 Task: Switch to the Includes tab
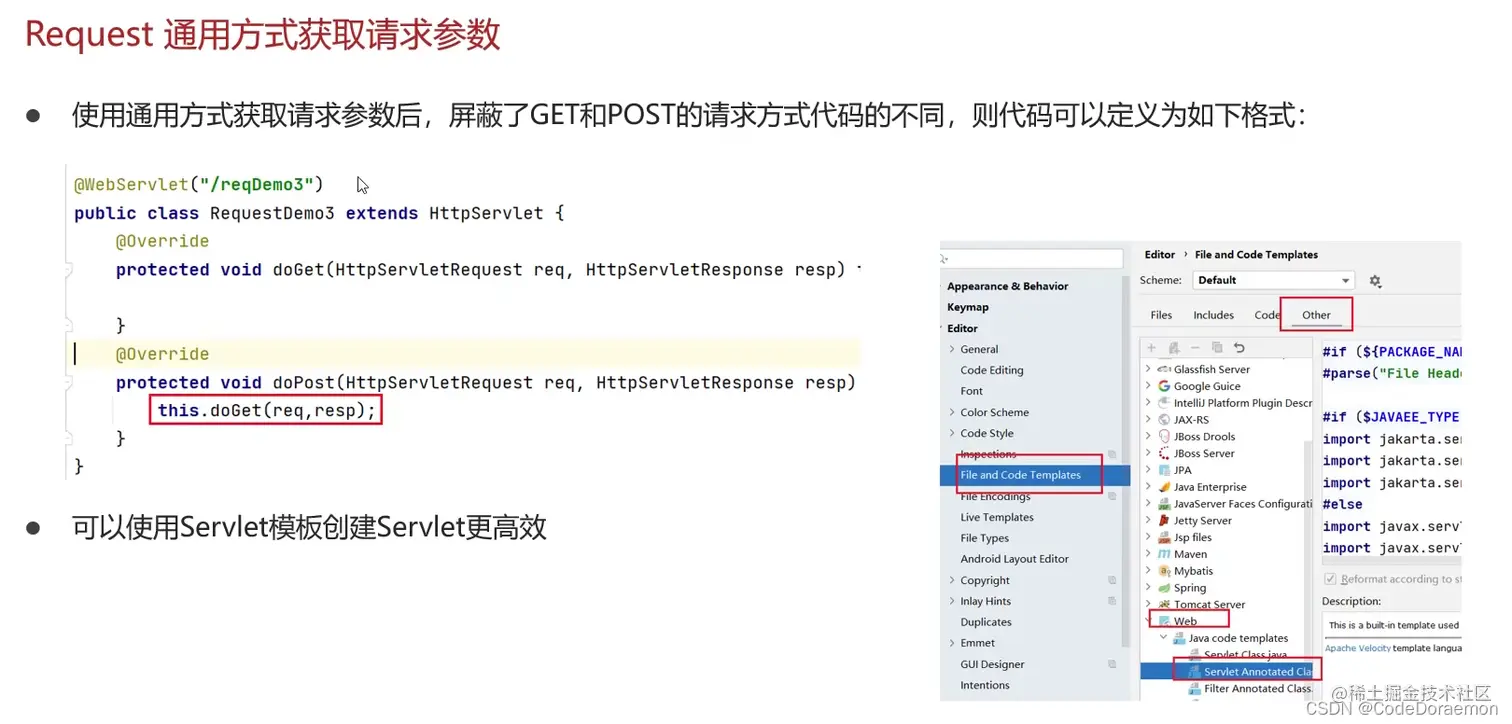(x=1213, y=315)
